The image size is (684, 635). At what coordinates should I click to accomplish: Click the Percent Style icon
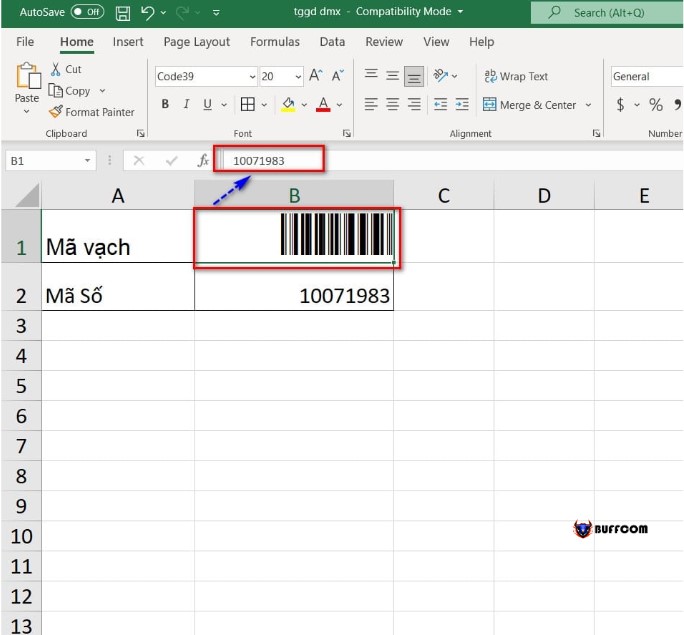656,105
